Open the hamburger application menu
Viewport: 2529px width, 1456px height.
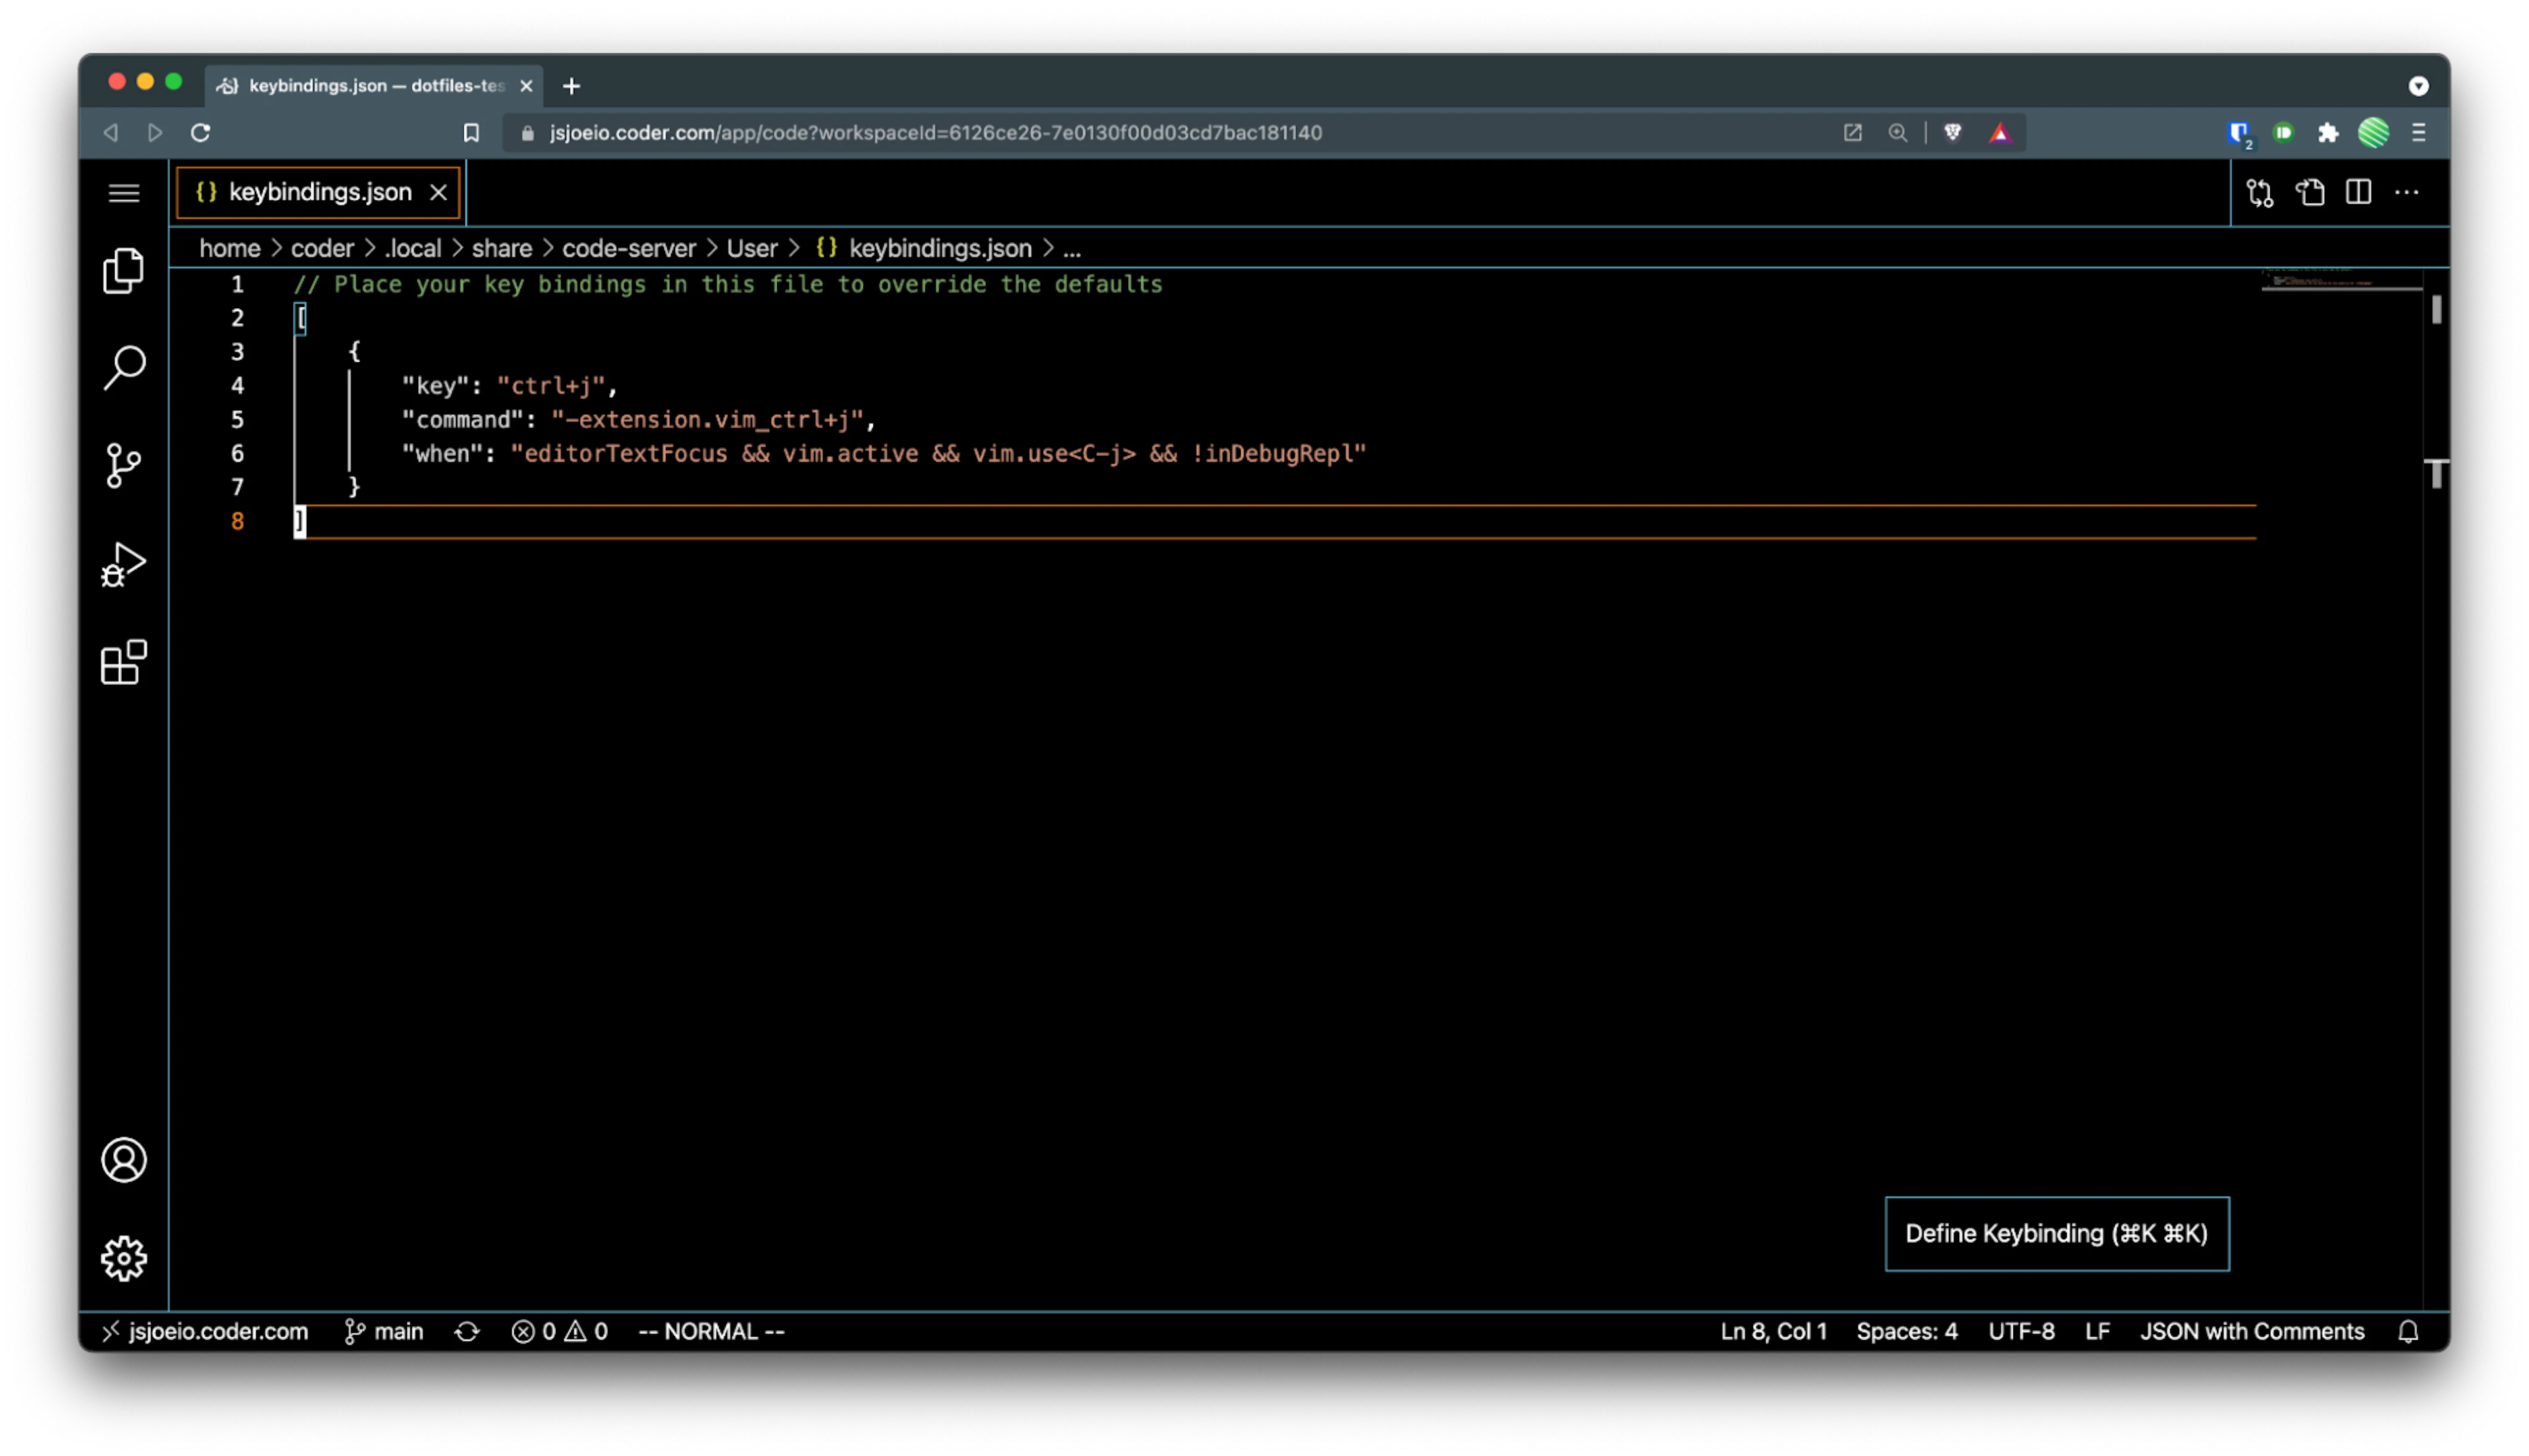click(124, 192)
